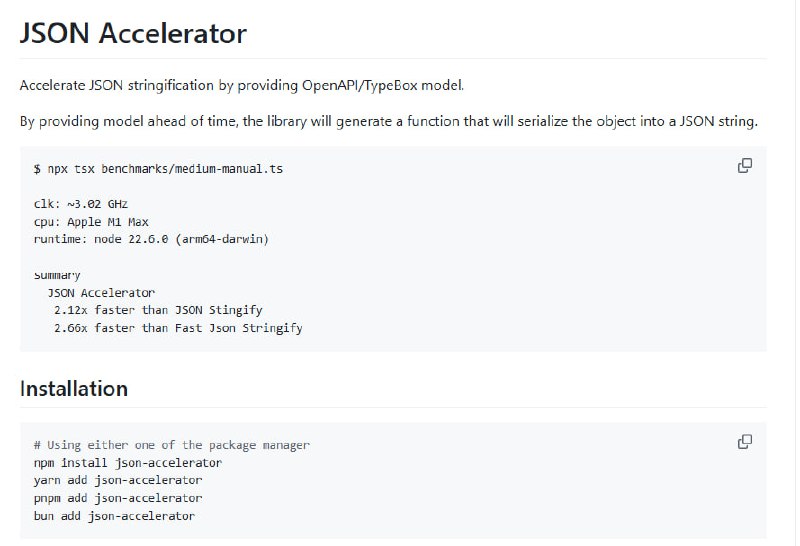Click the clk ~3.02 GHz line
This screenshot has width=800, height=546.
point(81,203)
